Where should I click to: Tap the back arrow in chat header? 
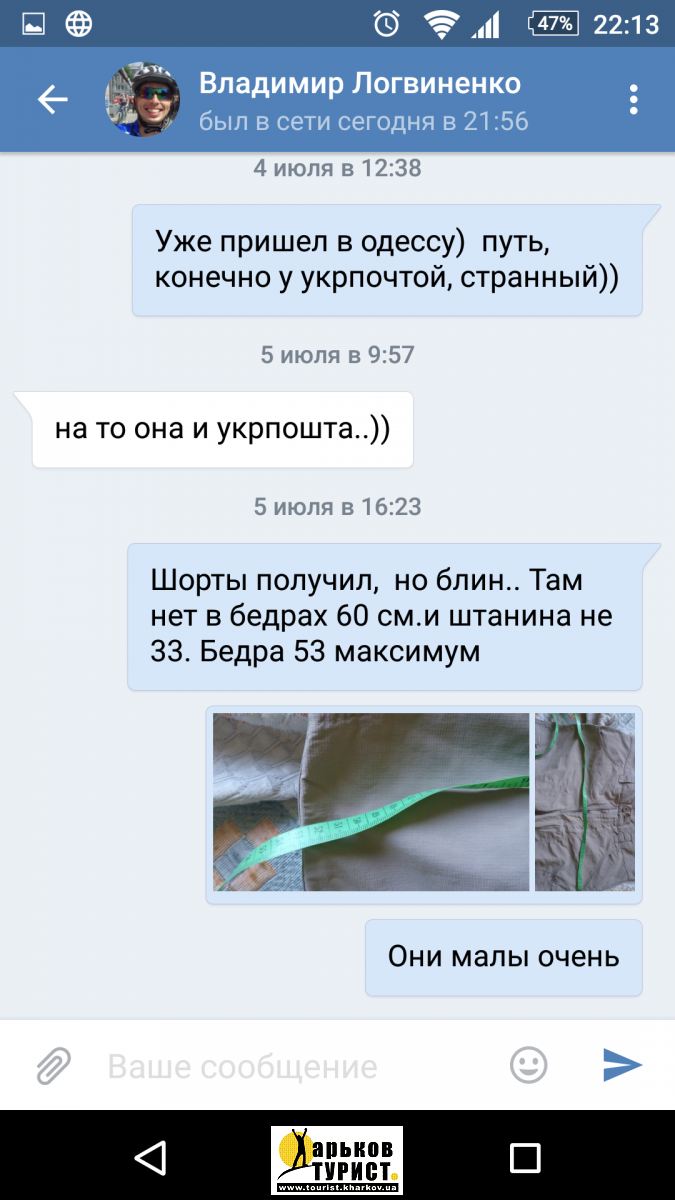[52, 99]
